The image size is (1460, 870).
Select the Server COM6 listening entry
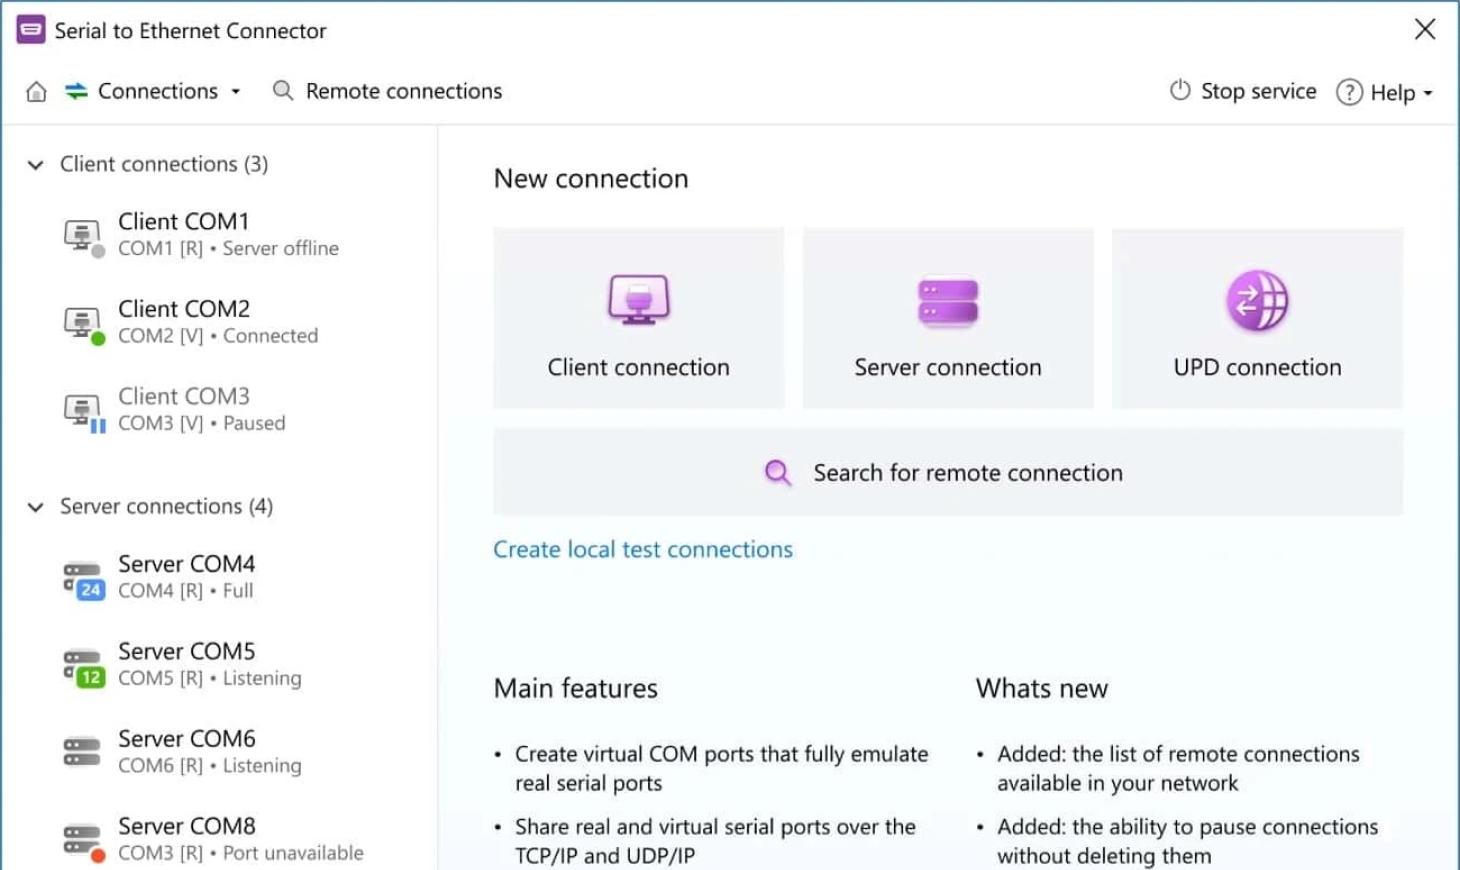point(209,751)
